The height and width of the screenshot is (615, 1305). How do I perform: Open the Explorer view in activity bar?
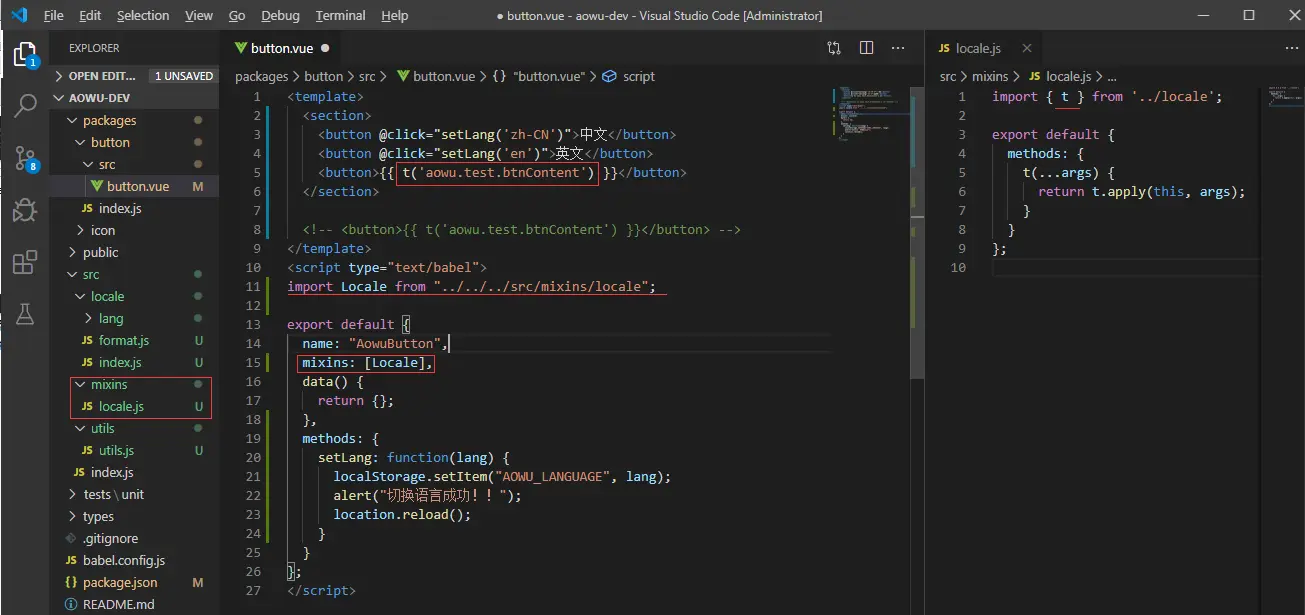point(25,54)
